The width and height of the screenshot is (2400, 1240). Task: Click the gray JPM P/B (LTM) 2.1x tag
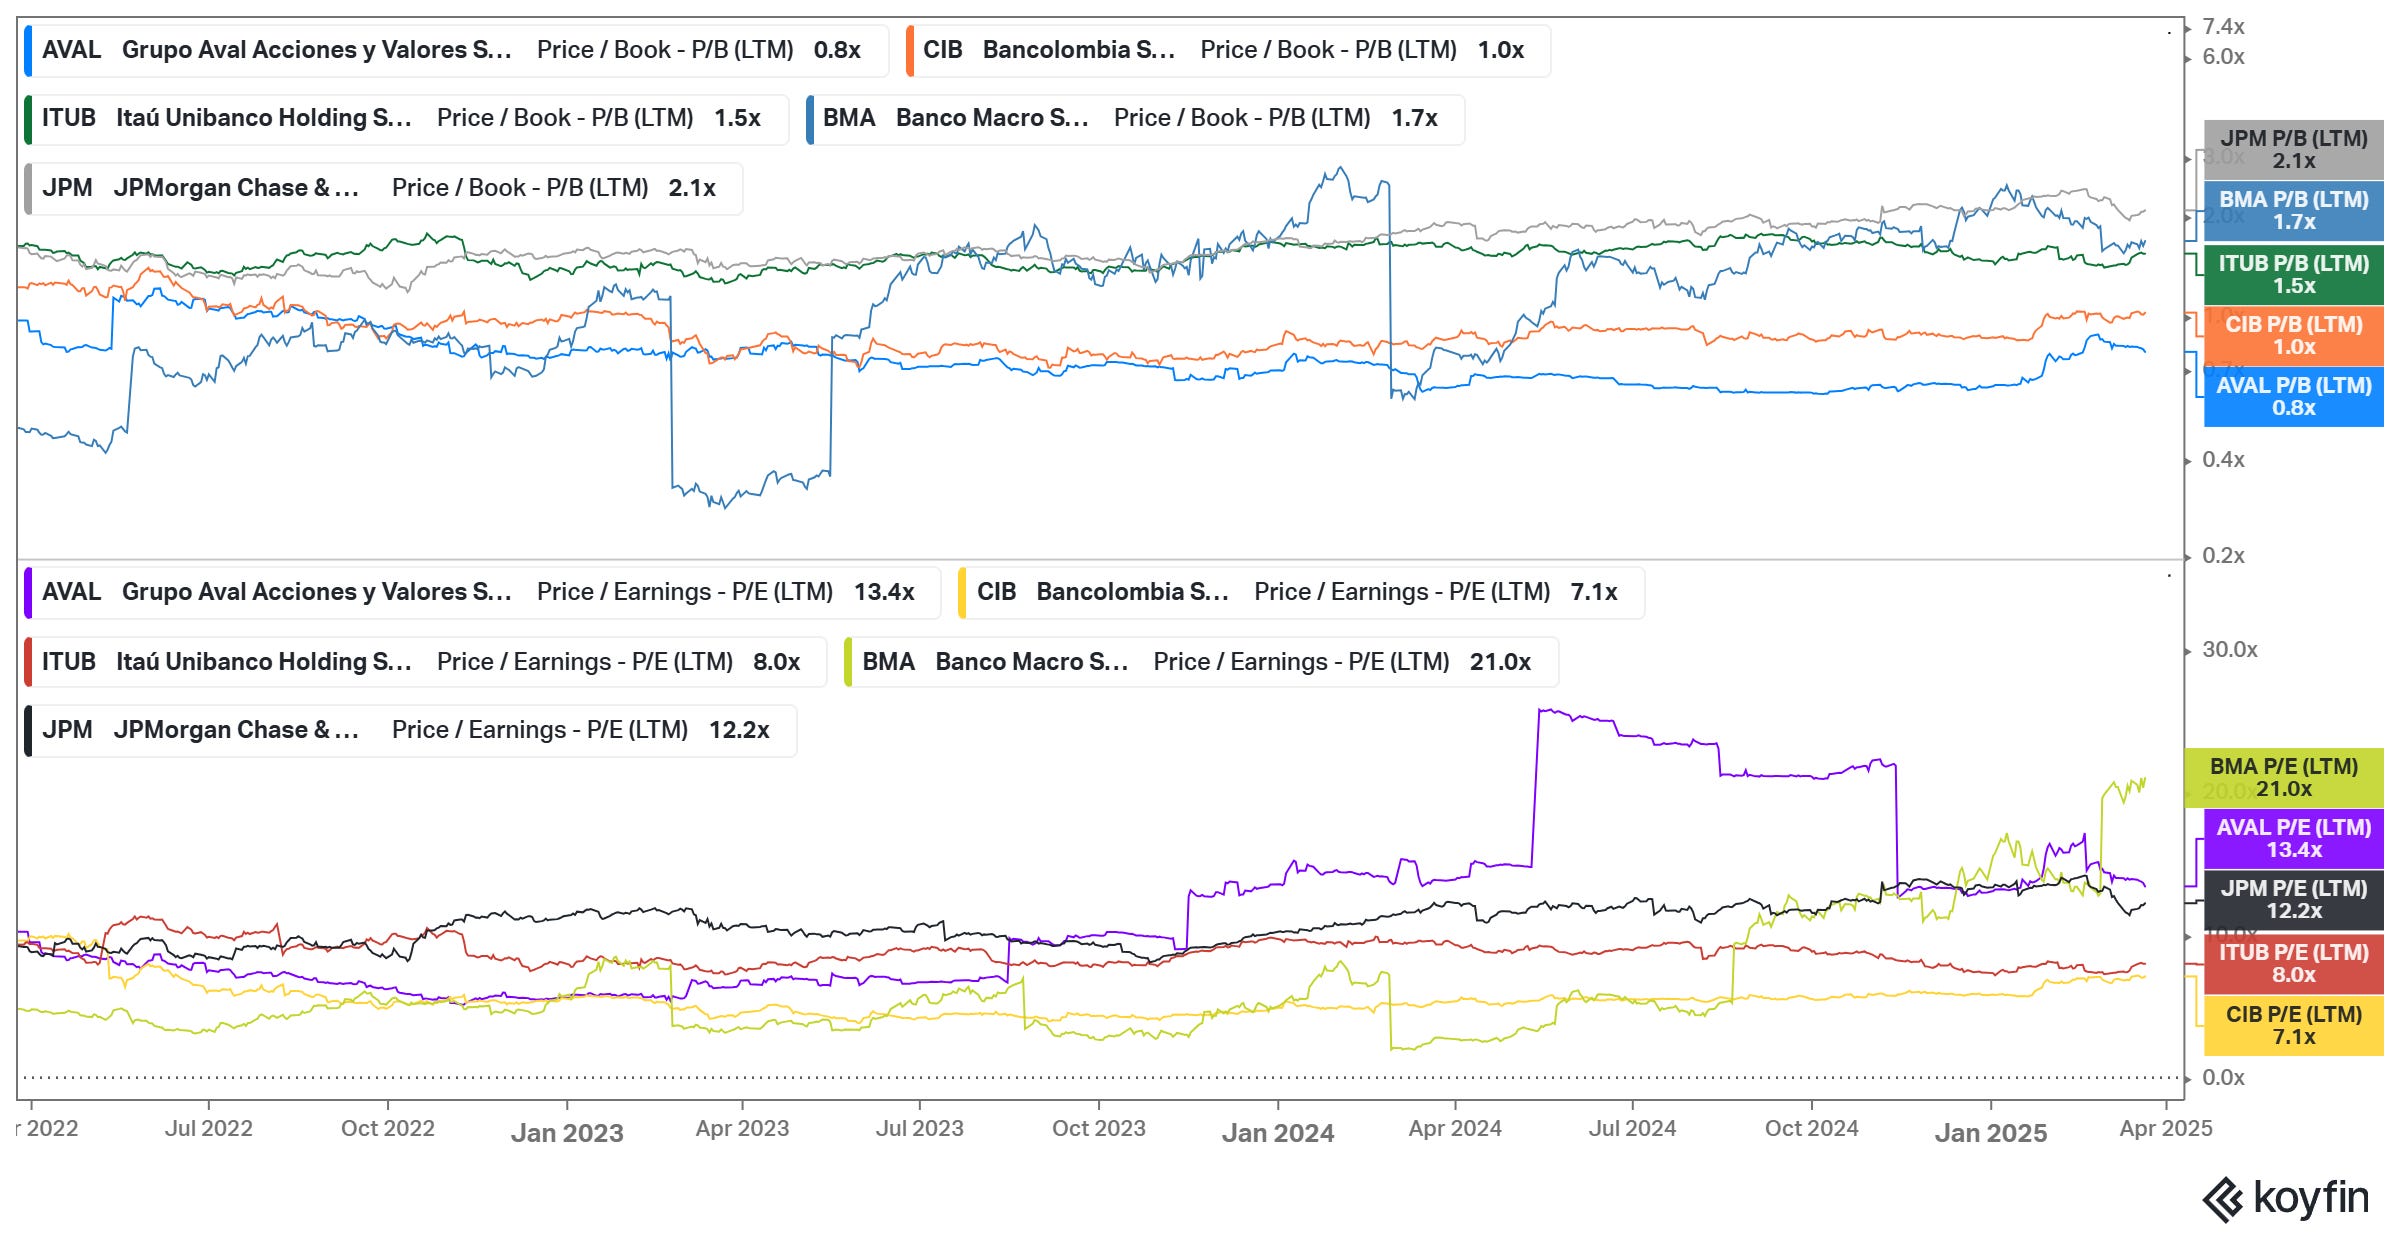point(2293,150)
